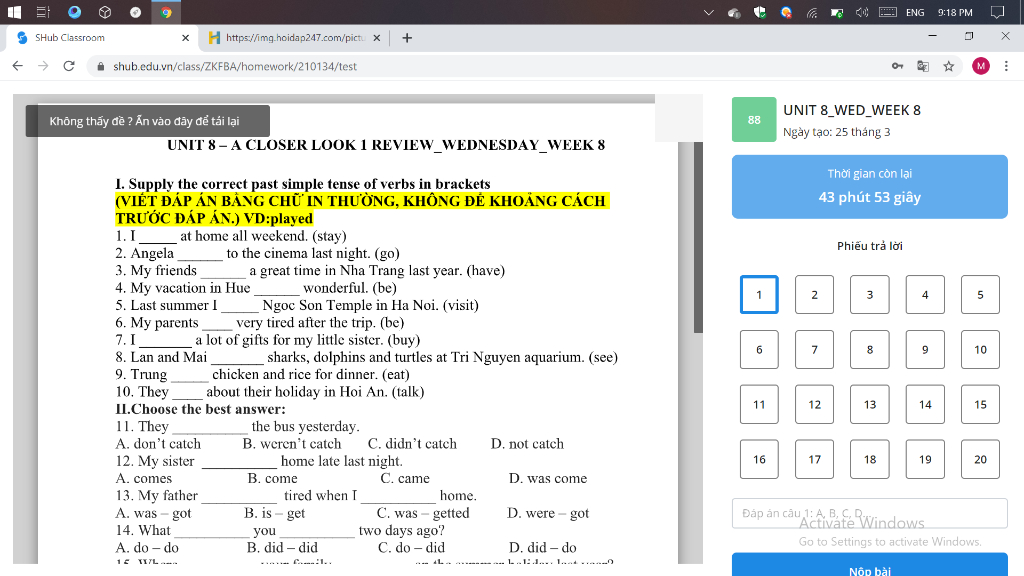The width and height of the screenshot is (1024, 576).
Task: Click the vertical scrollbar of the exam document
Action: point(698,238)
